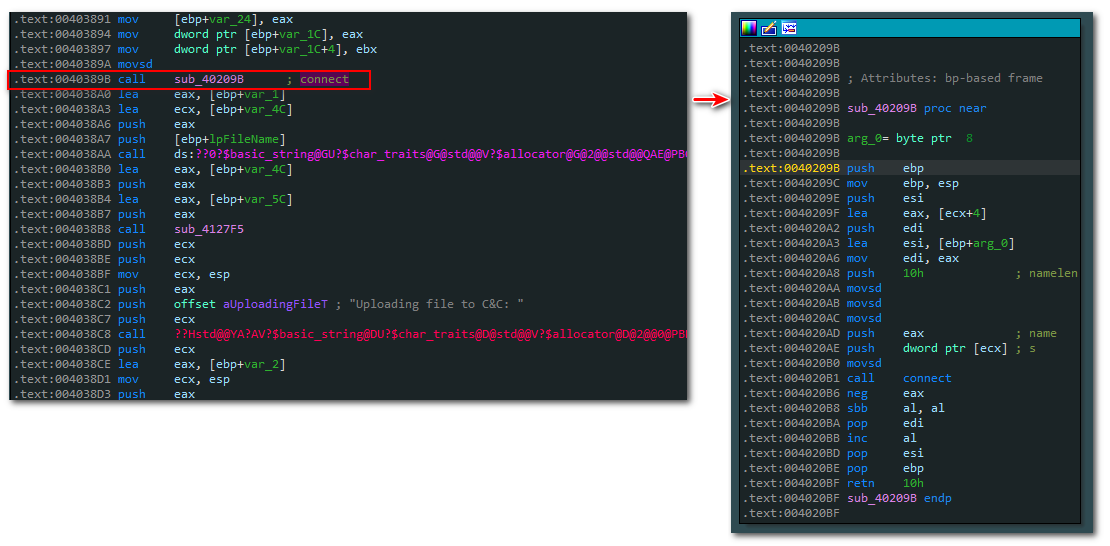This screenshot has width=1110, height=546.
Task: Click the lea eax, [ebp+var_1] line
Action: [x=149, y=94]
